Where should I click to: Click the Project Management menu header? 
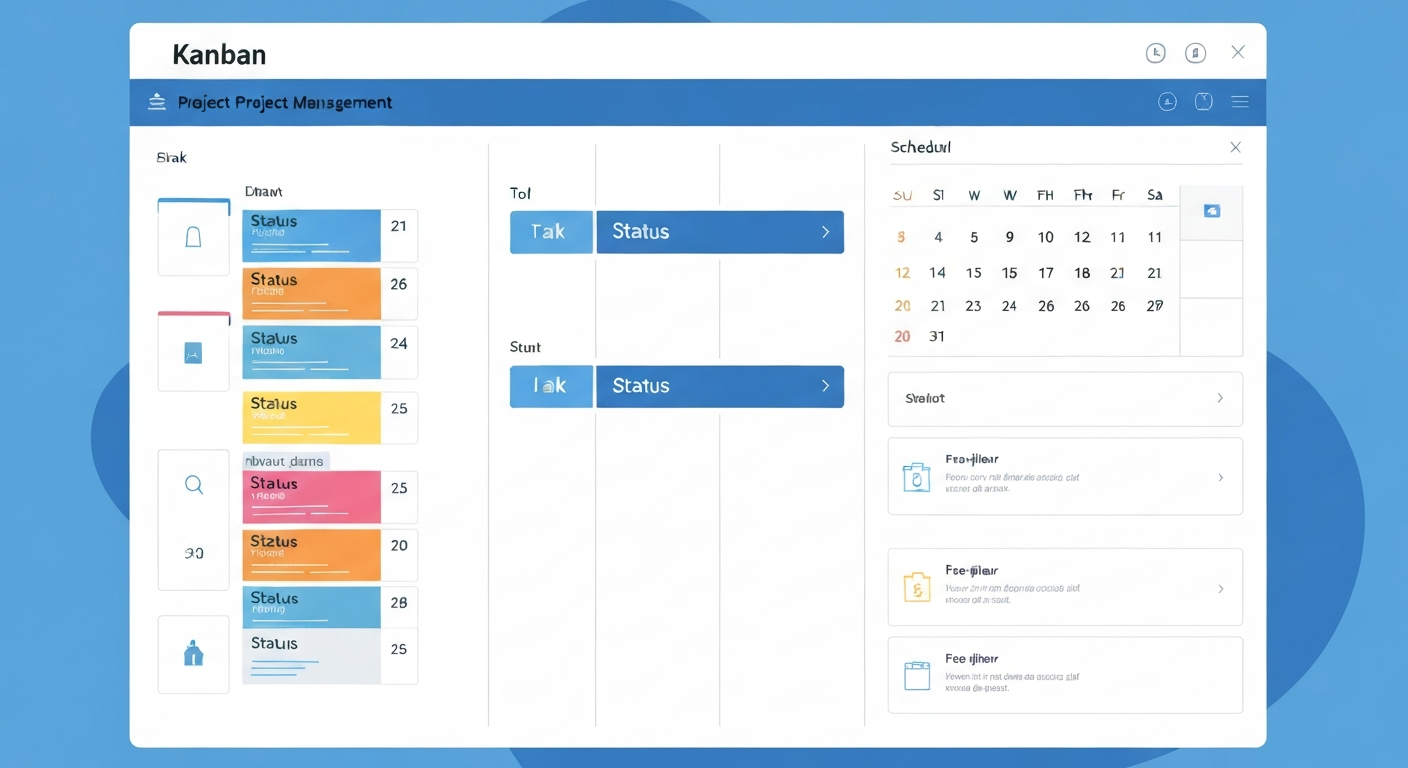tap(283, 101)
